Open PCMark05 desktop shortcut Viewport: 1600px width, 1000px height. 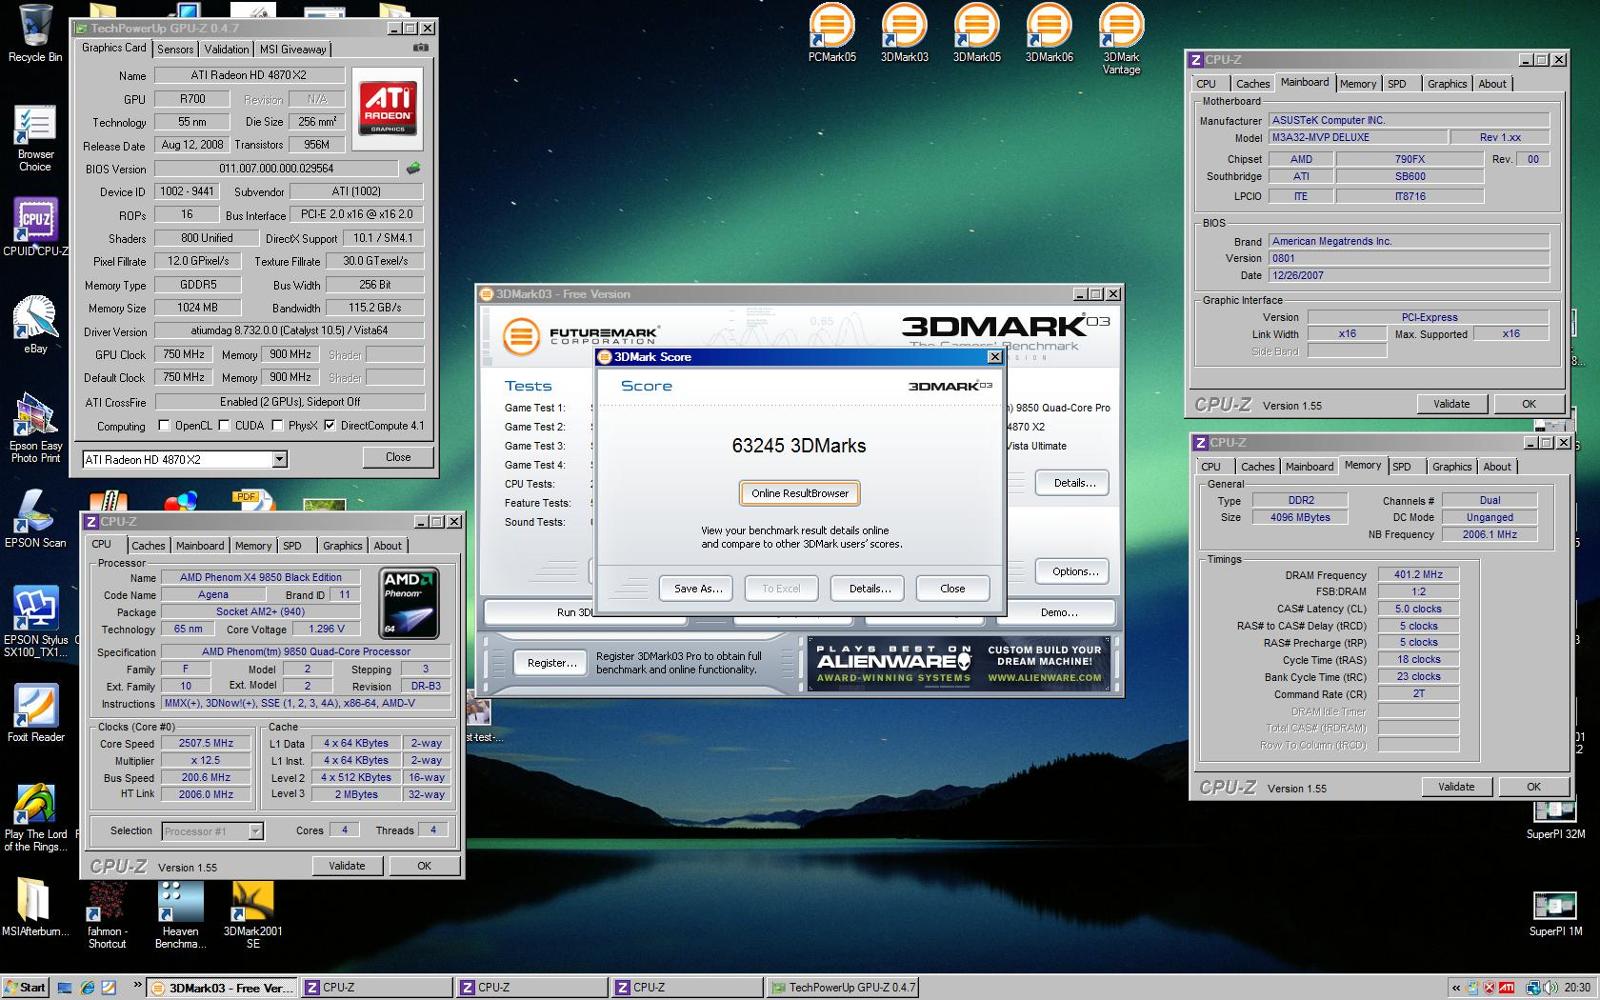pos(832,33)
